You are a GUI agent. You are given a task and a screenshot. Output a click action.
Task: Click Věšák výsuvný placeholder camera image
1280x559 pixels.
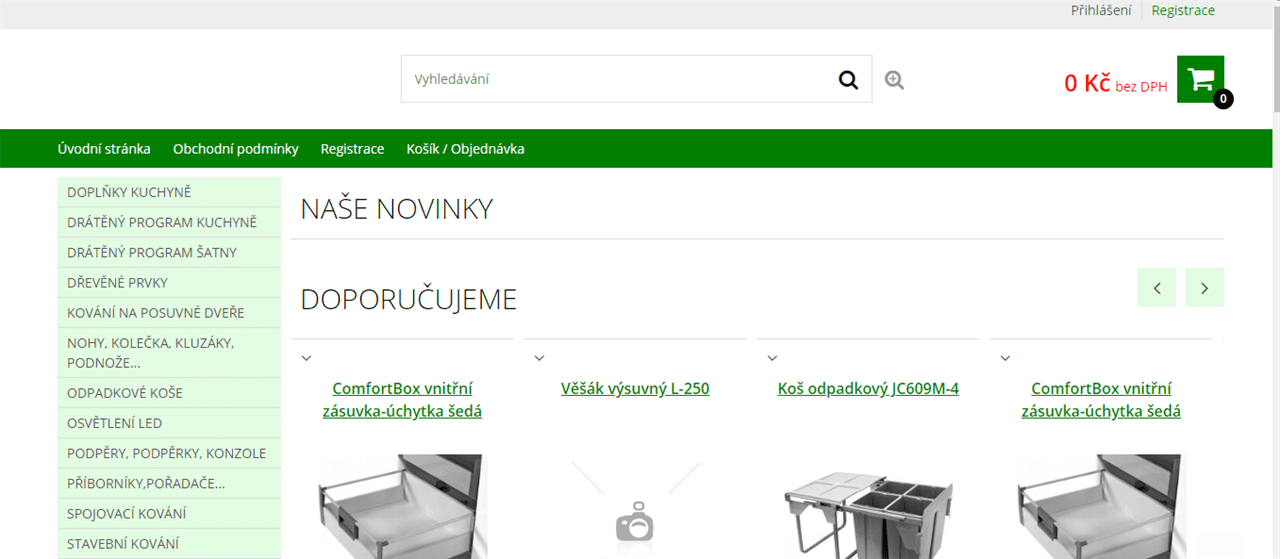coord(635,509)
